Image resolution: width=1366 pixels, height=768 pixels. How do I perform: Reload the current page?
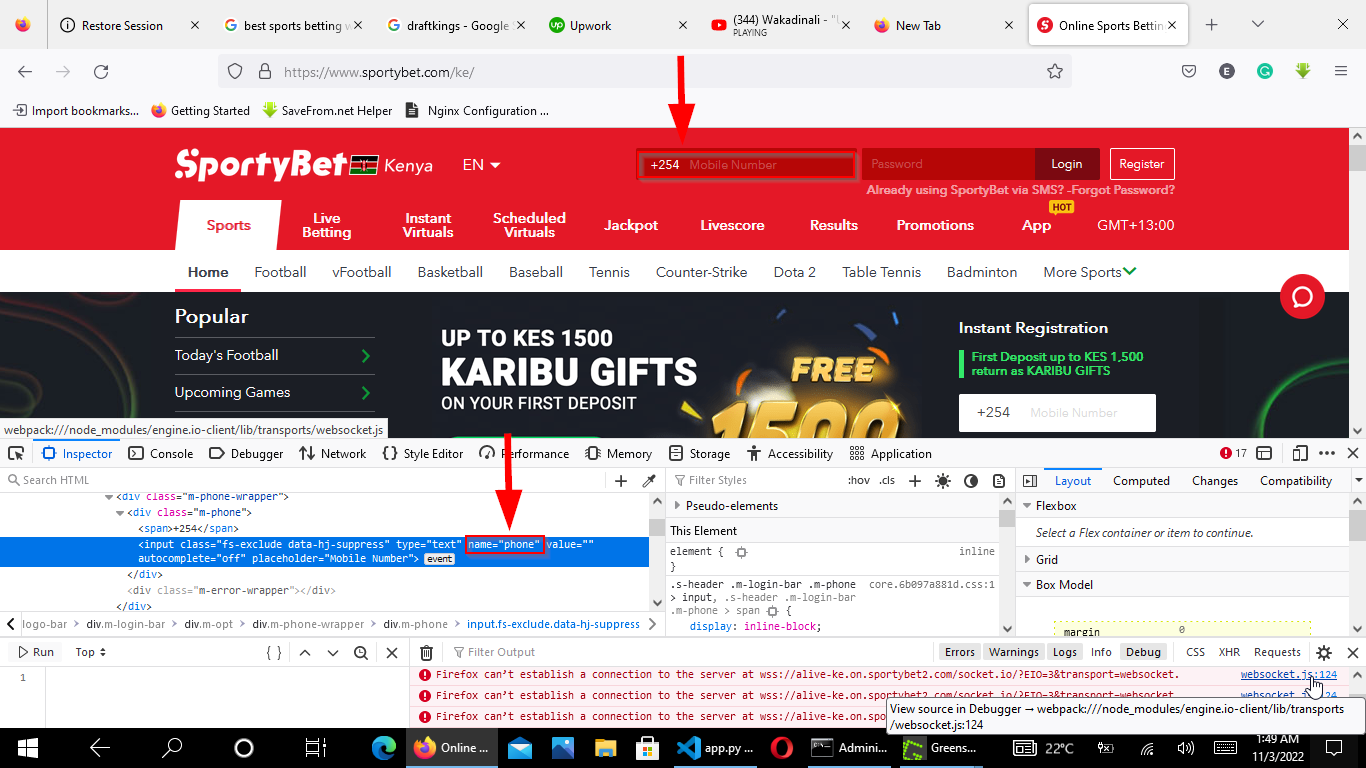[x=101, y=71]
